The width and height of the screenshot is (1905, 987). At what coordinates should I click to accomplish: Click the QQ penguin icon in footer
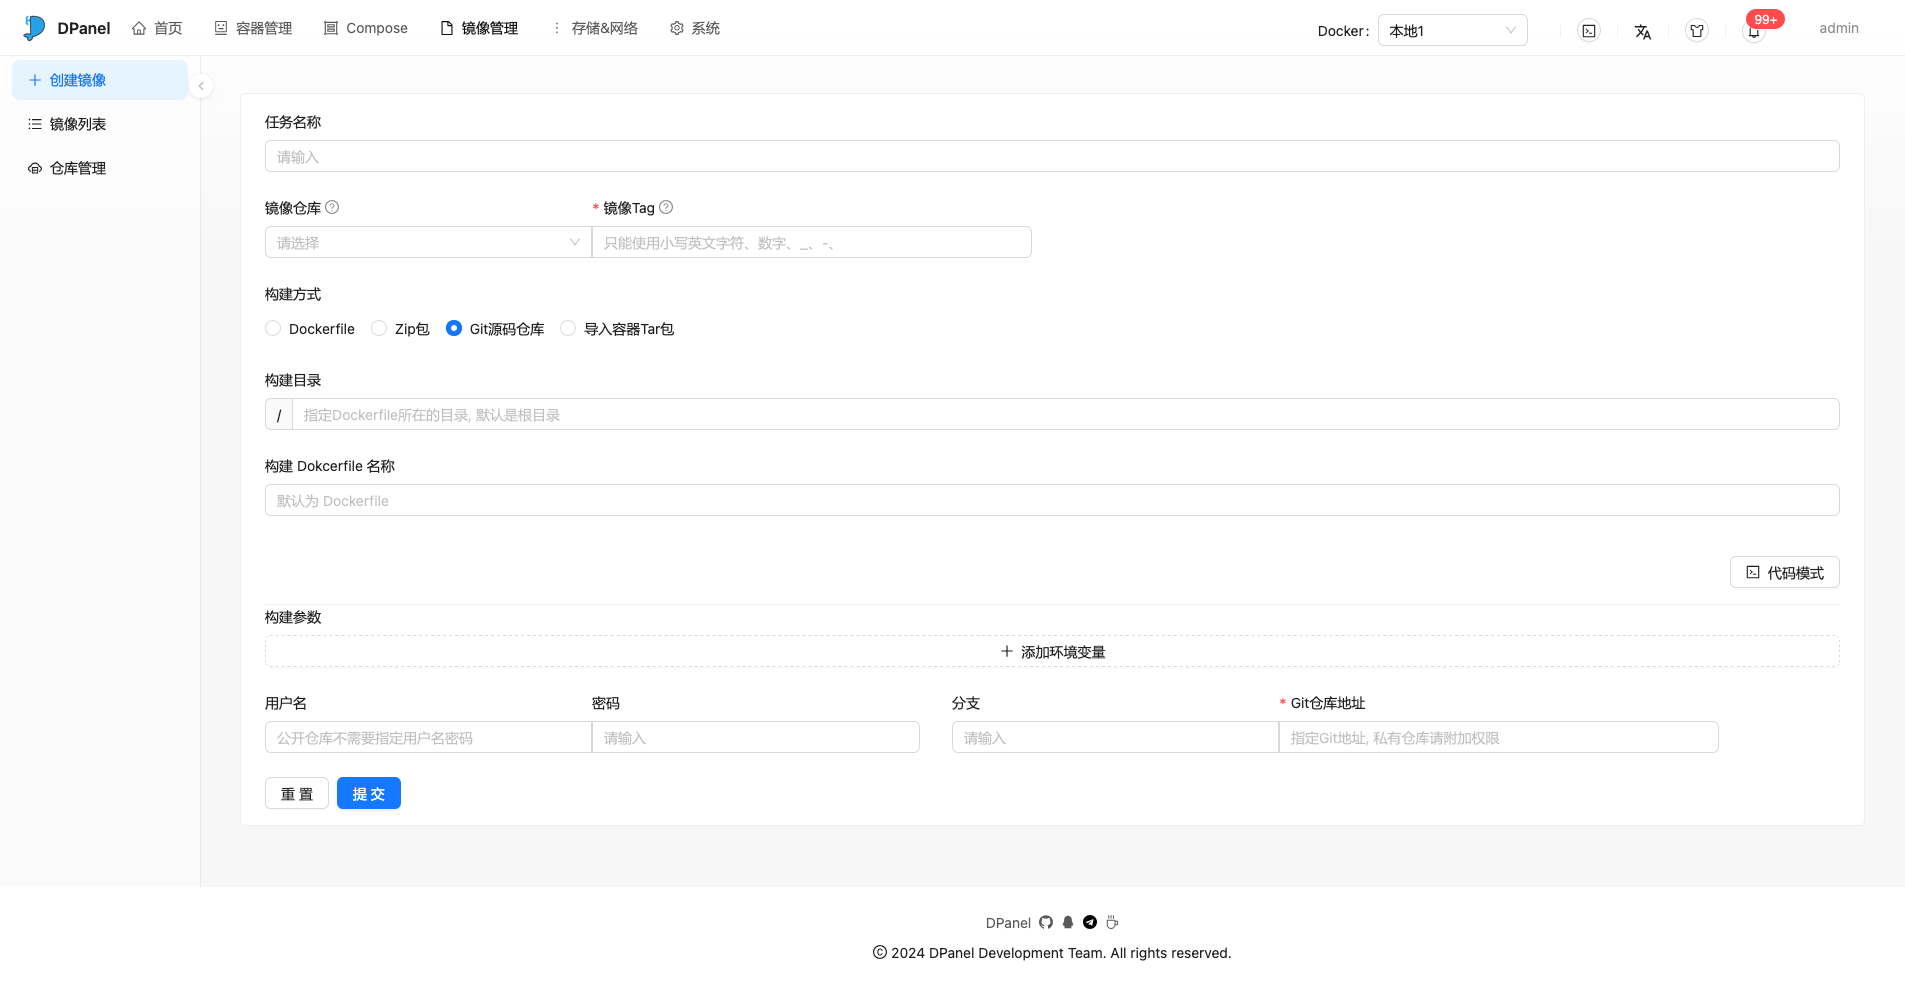[x=1068, y=922]
